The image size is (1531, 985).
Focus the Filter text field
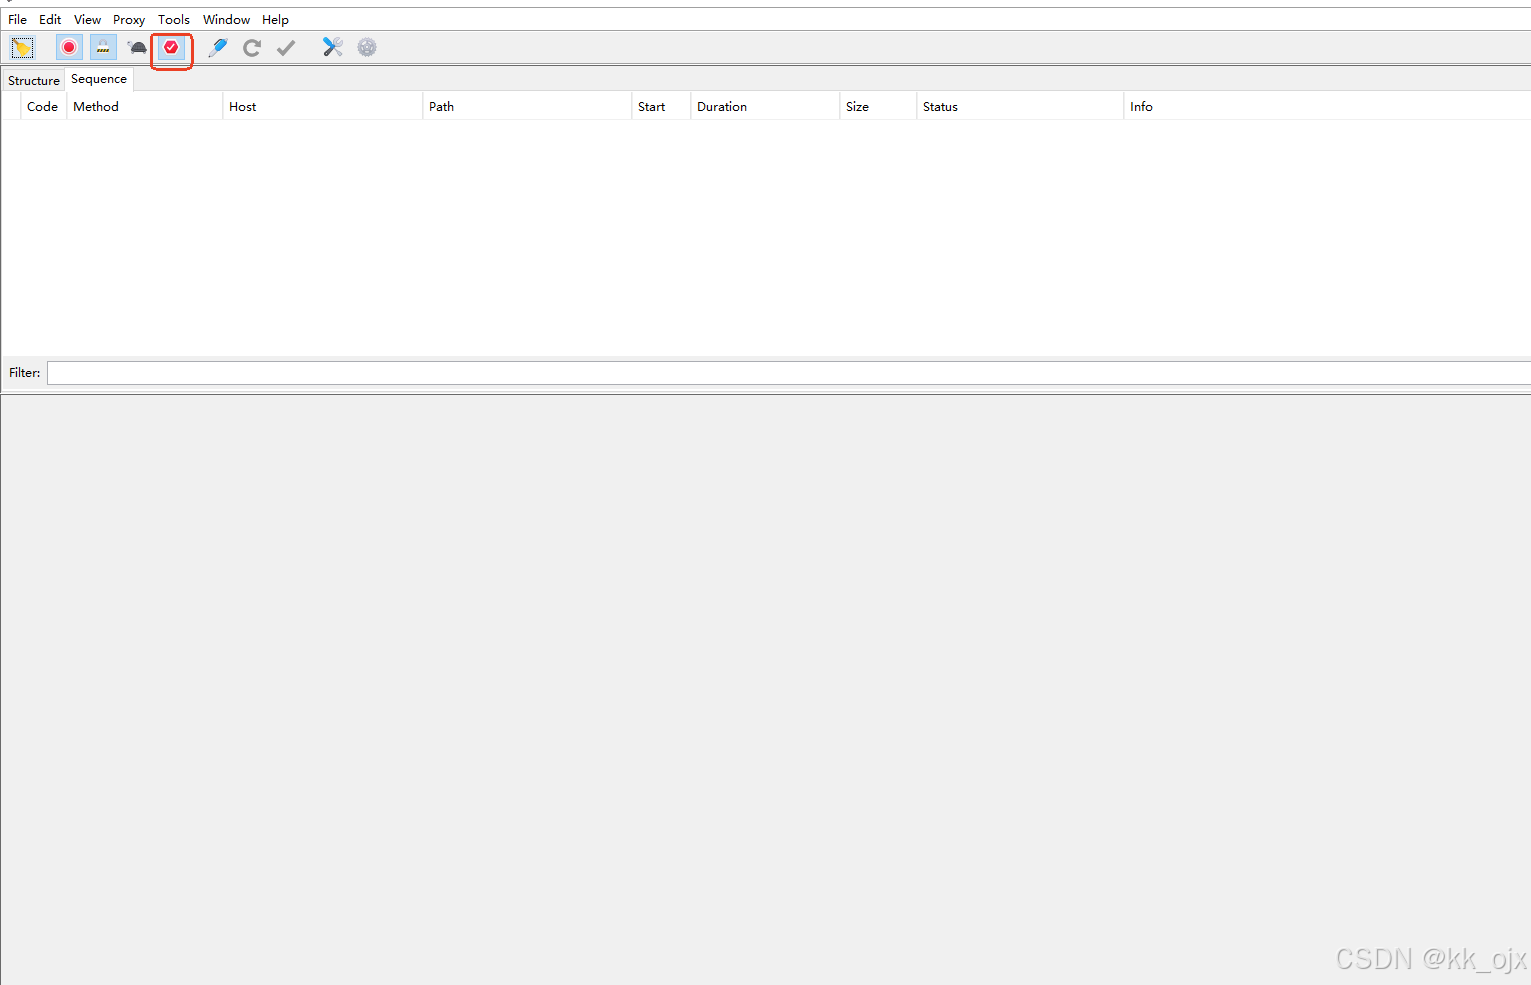pyautogui.click(x=788, y=373)
